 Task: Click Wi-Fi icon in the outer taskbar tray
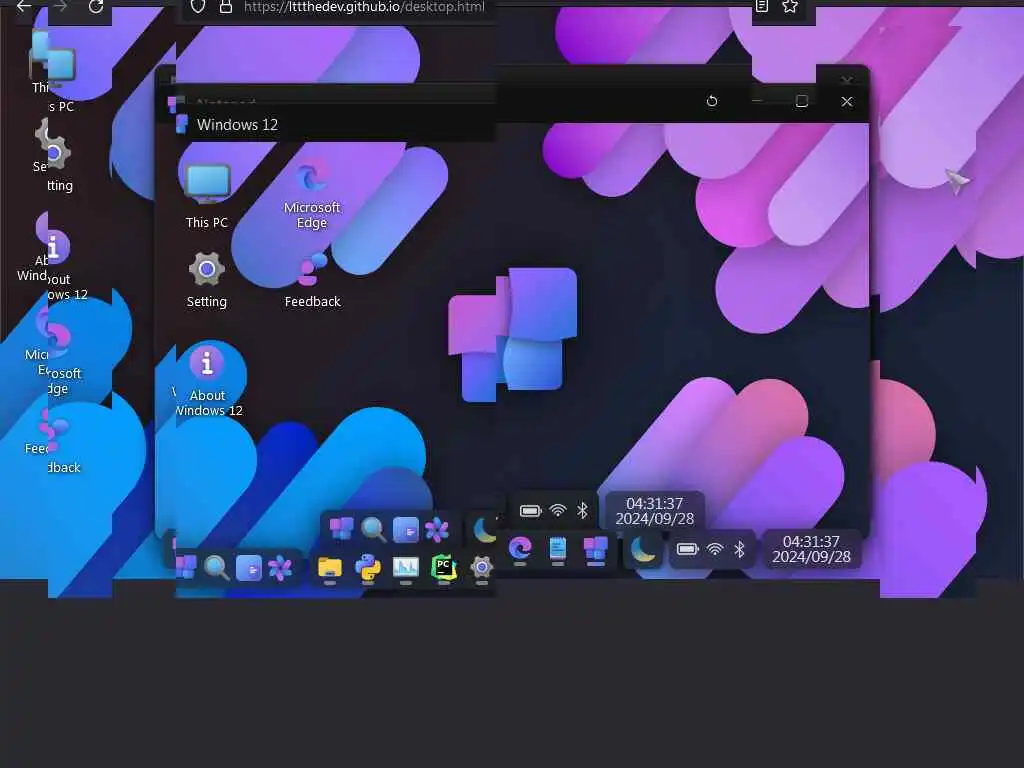click(x=715, y=549)
